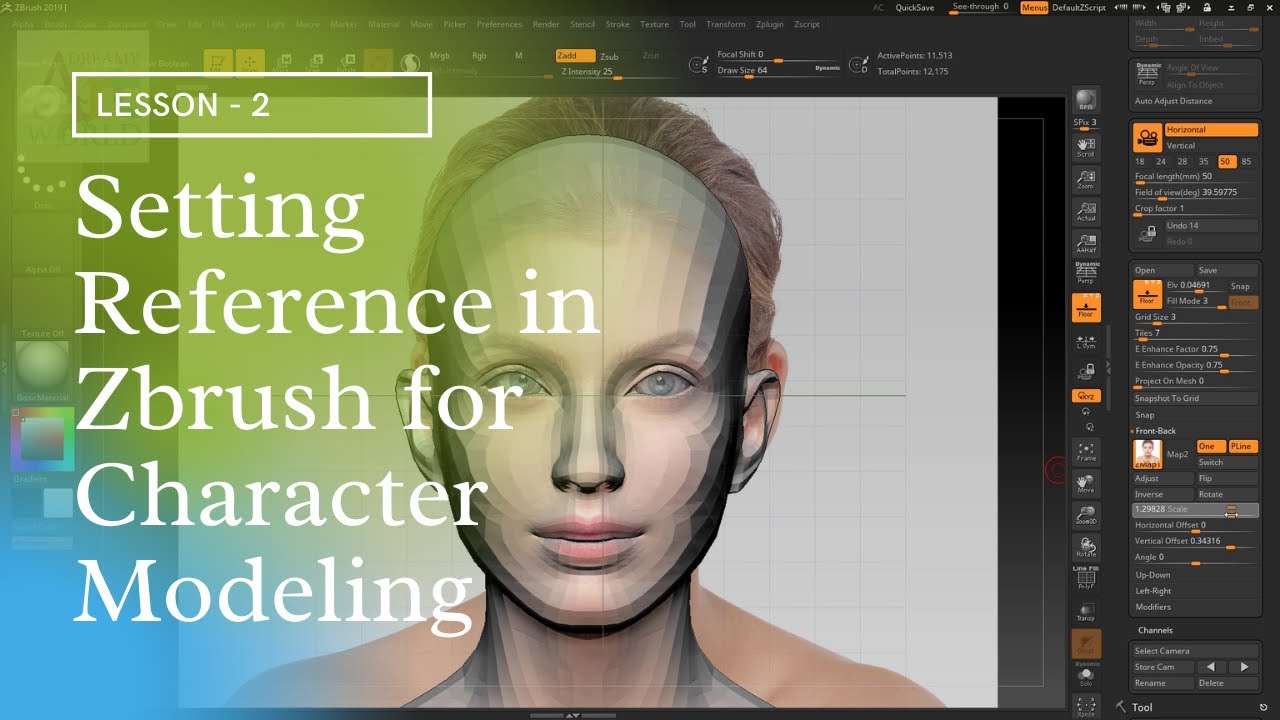
Task: Toggle the Vertical field of view button
Action: coord(1211,146)
